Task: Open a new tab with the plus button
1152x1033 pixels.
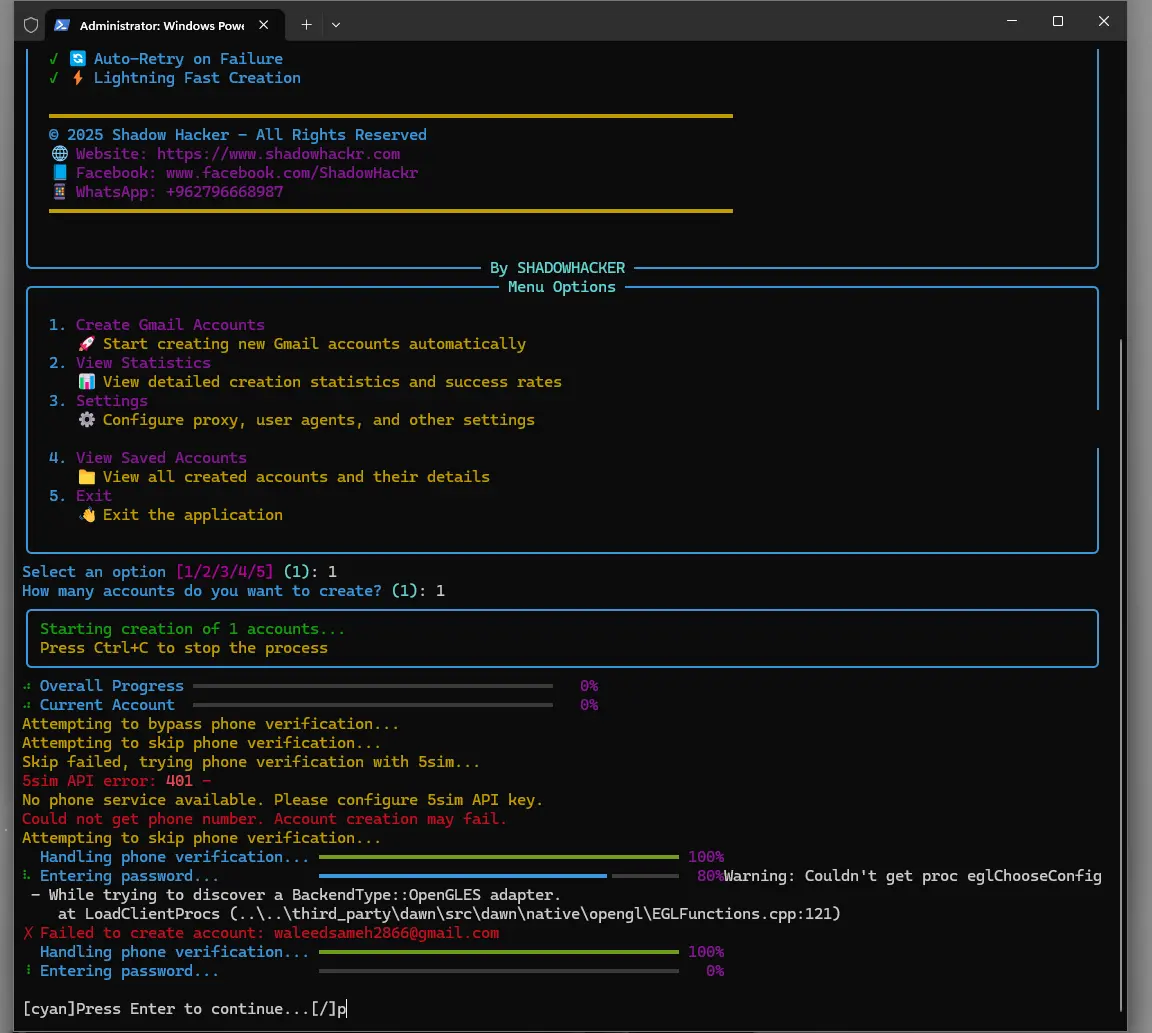Action: pyautogui.click(x=306, y=25)
